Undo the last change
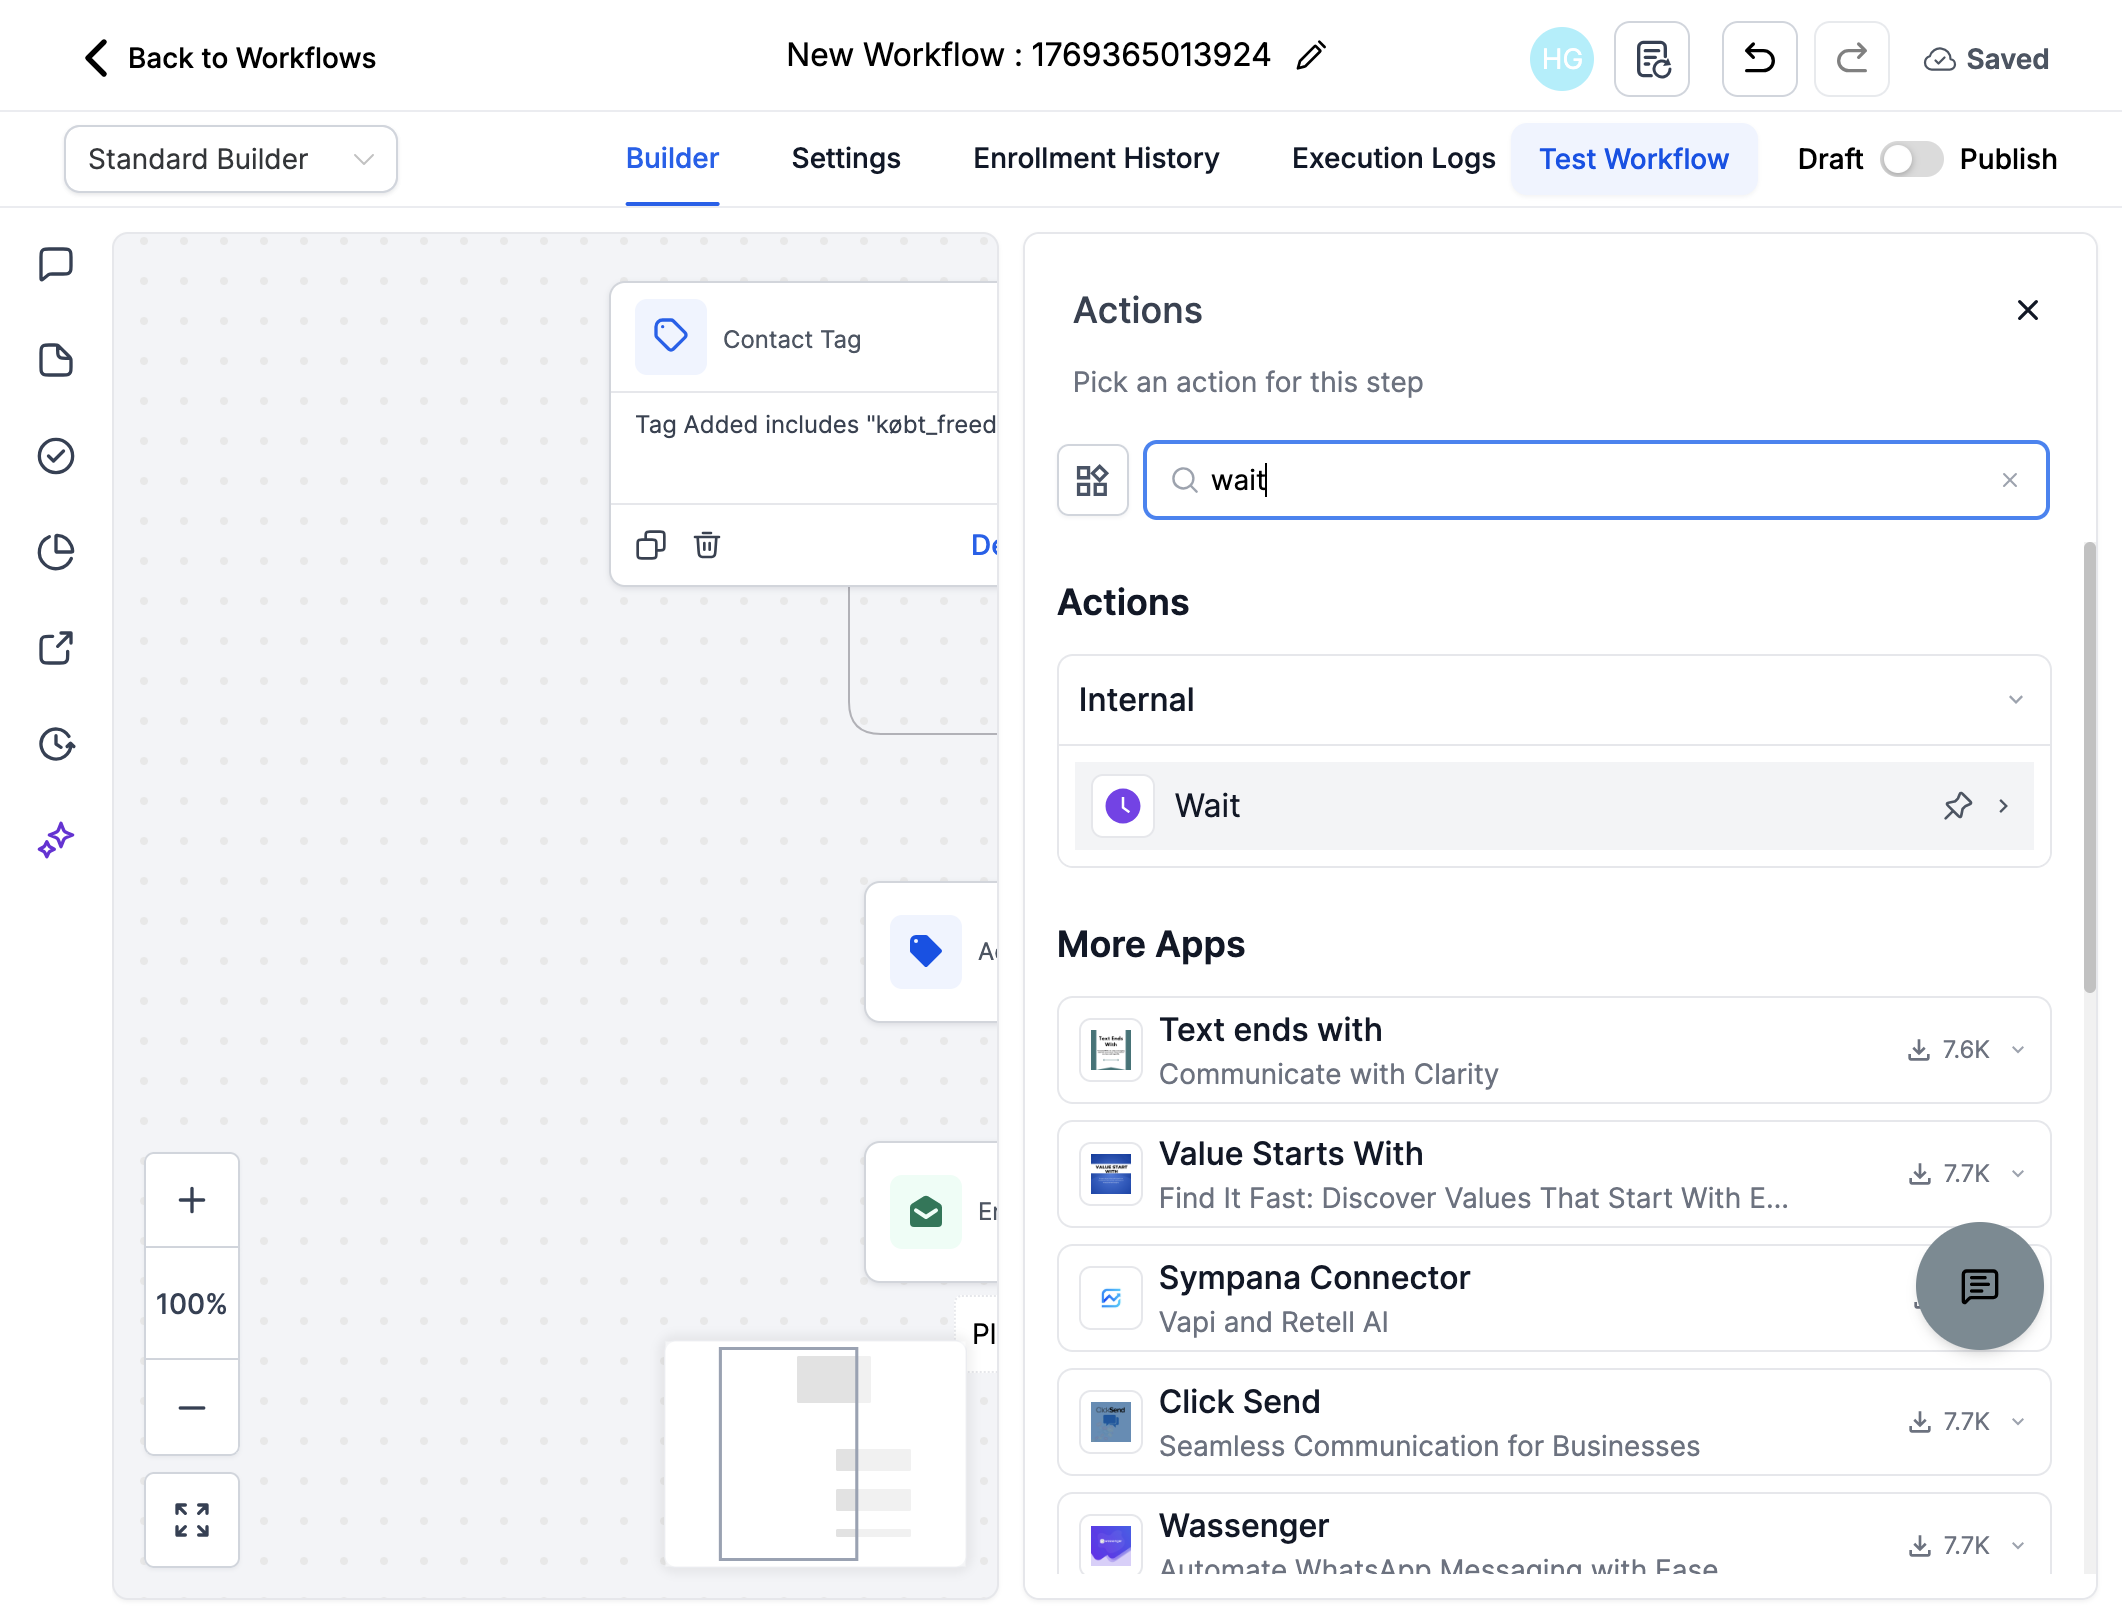 (x=1760, y=59)
